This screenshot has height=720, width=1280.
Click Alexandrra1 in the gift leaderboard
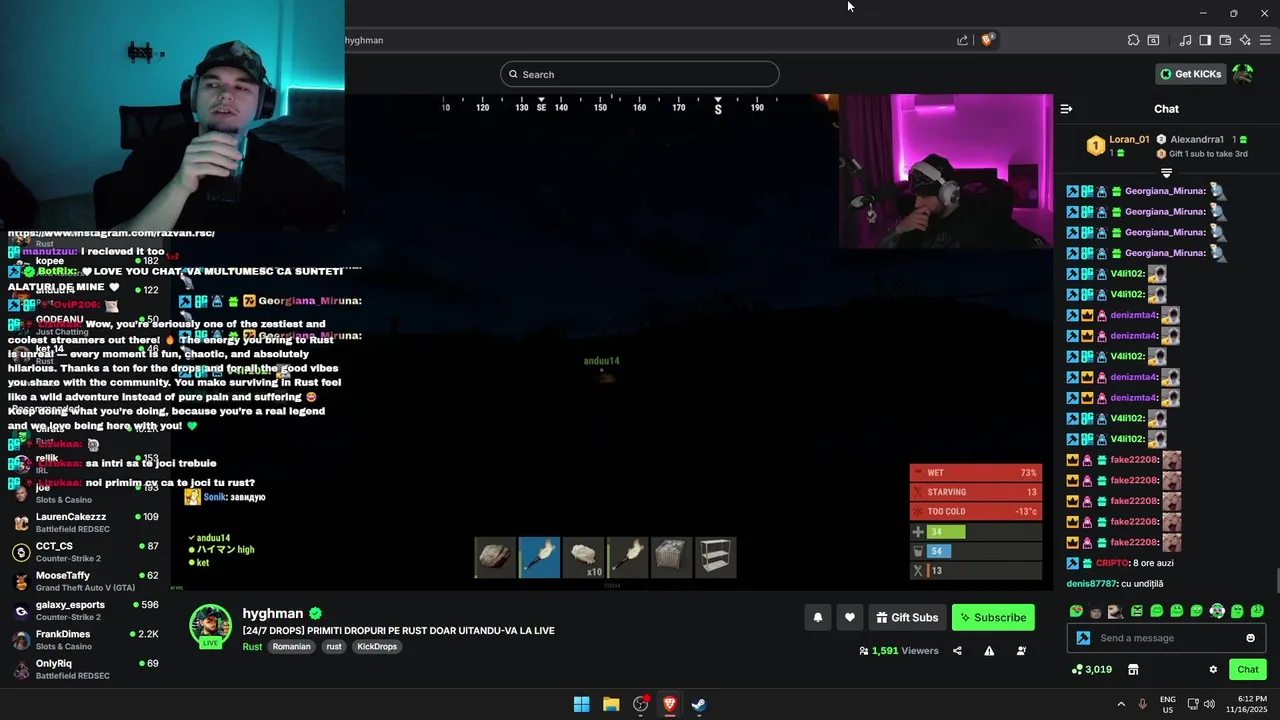point(1197,139)
